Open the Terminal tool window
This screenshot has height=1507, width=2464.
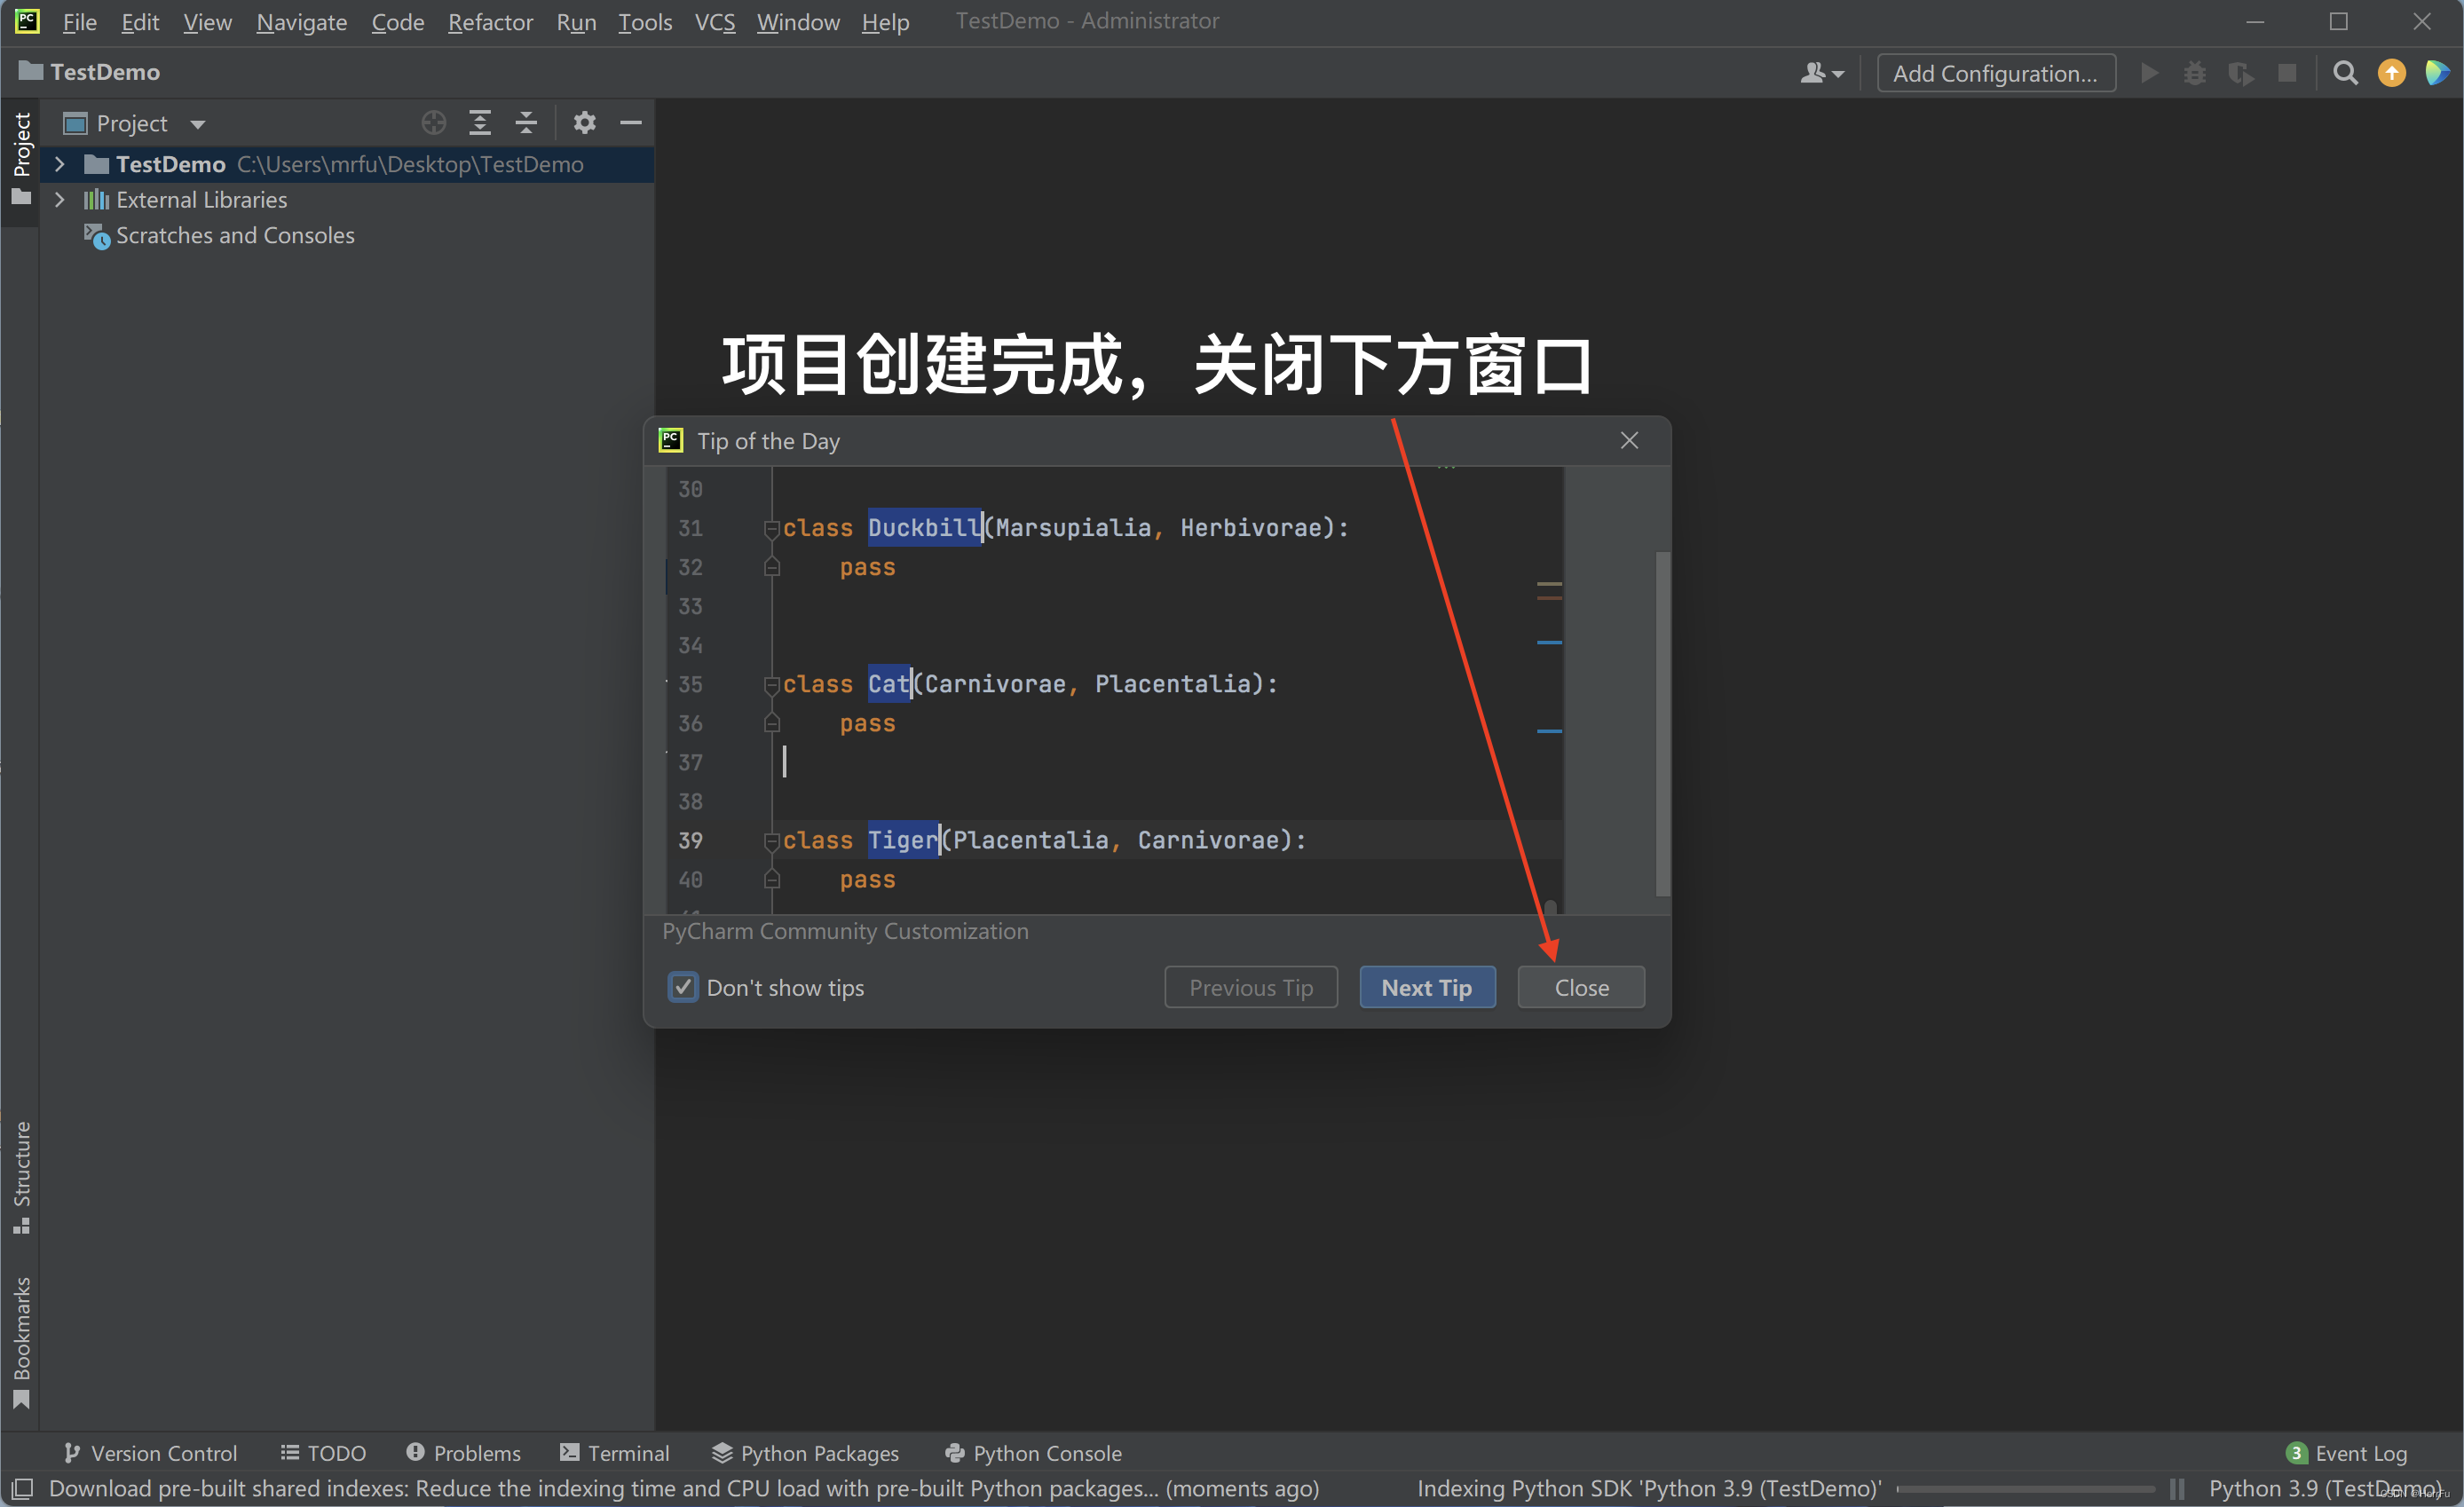click(615, 1452)
